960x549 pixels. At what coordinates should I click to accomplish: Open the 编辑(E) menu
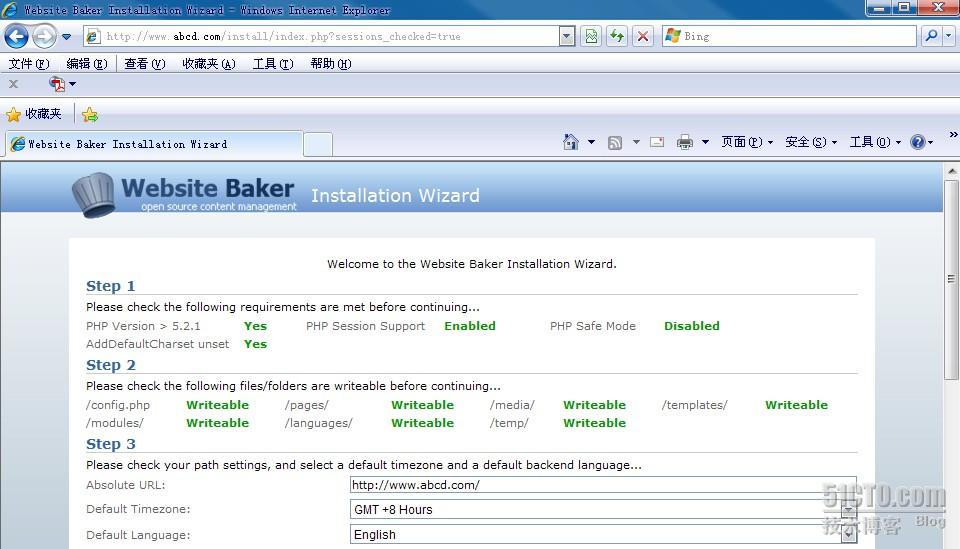pyautogui.click(x=86, y=64)
